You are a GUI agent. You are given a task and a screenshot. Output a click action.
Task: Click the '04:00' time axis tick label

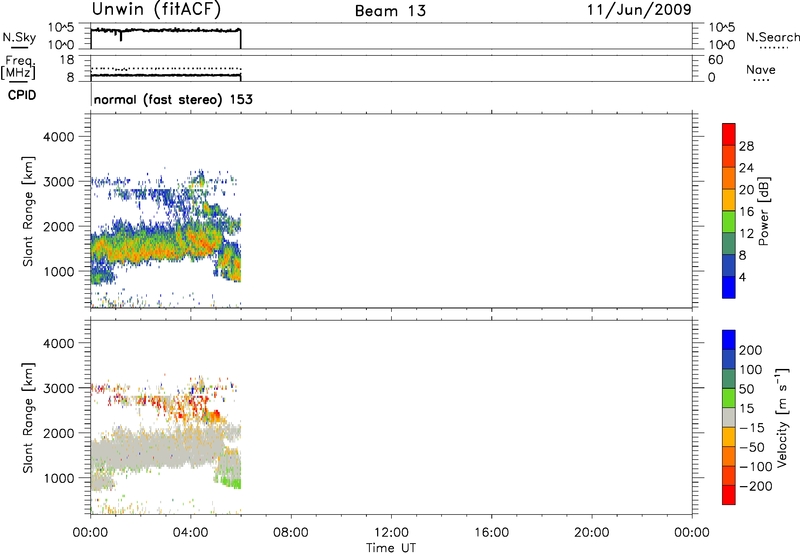[x=191, y=533]
